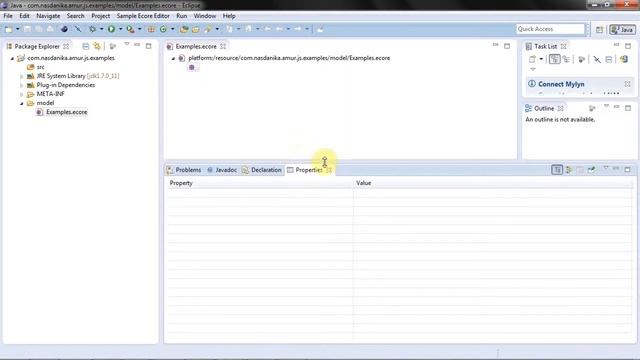640x360 pixels.
Task: Click the Open Perspective icon
Action: point(599,29)
